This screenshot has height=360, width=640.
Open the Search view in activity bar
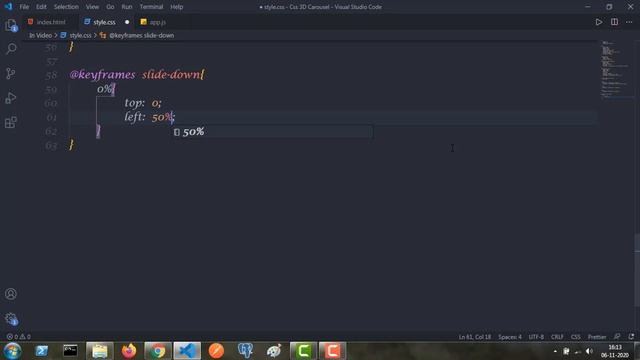coord(11,49)
